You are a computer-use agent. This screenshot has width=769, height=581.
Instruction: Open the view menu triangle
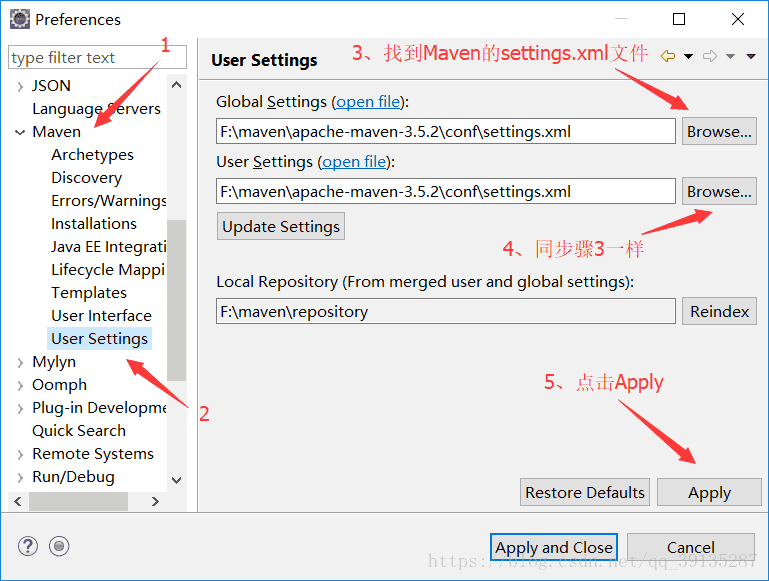[x=751, y=56]
